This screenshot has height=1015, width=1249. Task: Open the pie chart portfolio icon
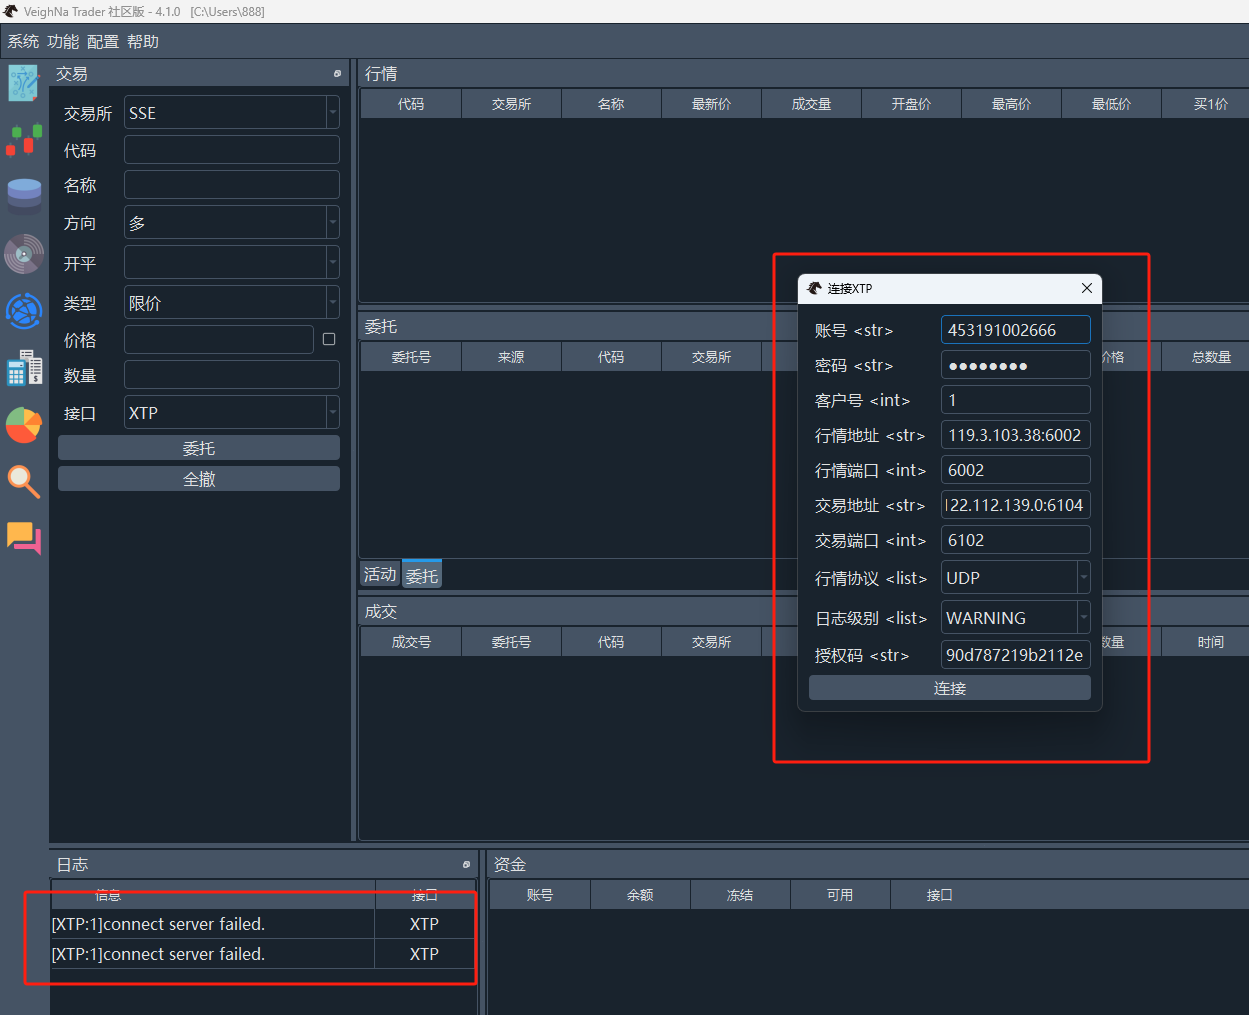(x=24, y=425)
